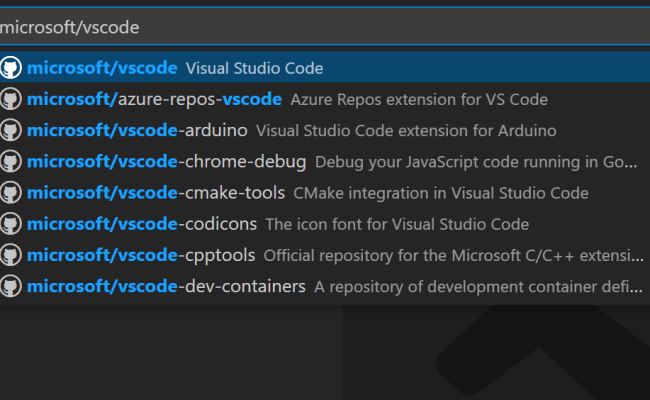Click the GitHub icon for microsoft/vscode-cpptools
This screenshot has height=400, width=650.
tap(10, 255)
